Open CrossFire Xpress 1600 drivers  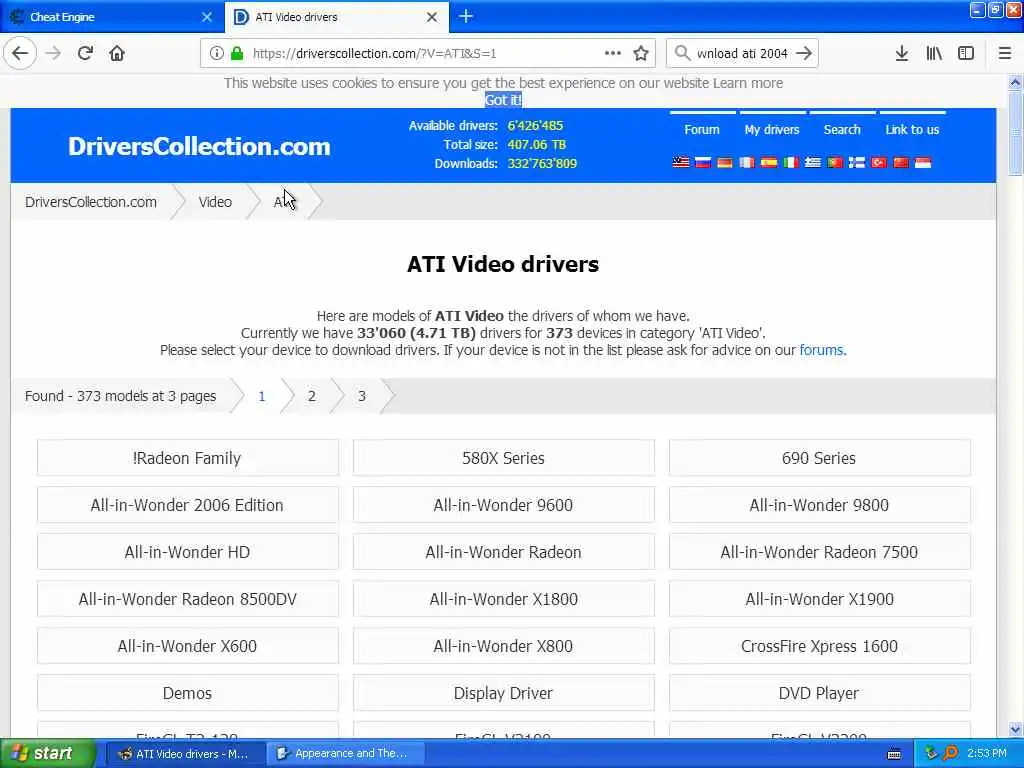pyautogui.click(x=819, y=646)
